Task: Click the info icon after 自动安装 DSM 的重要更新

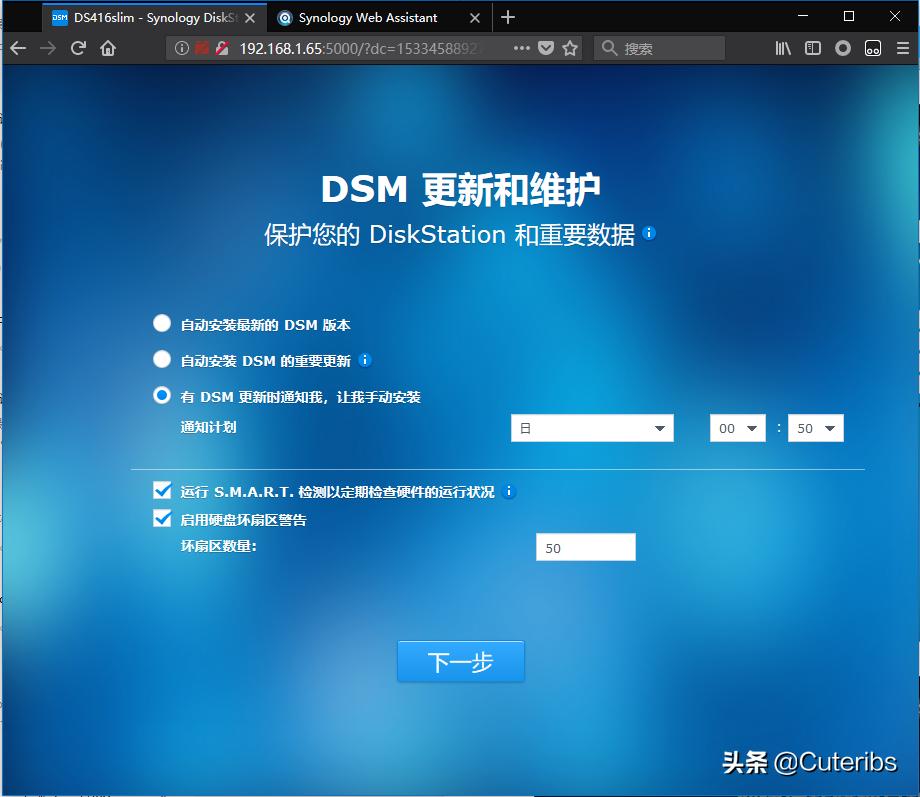Action: click(365, 360)
